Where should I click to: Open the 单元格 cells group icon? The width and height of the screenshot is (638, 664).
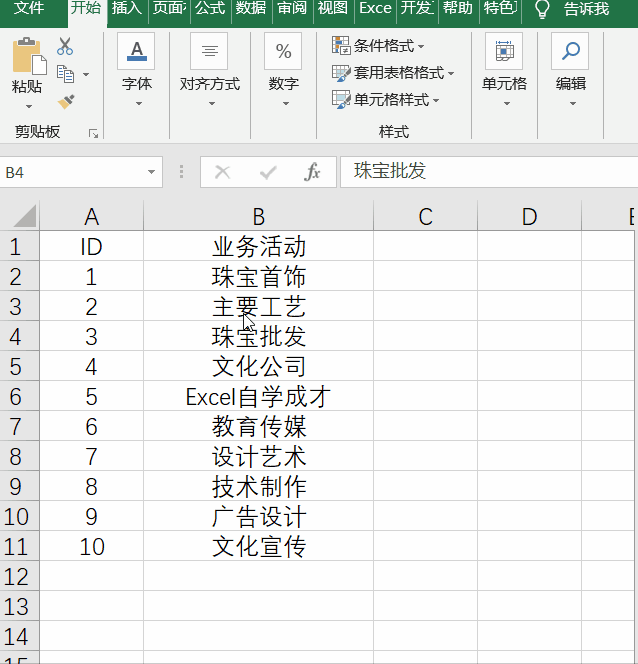pos(504,51)
